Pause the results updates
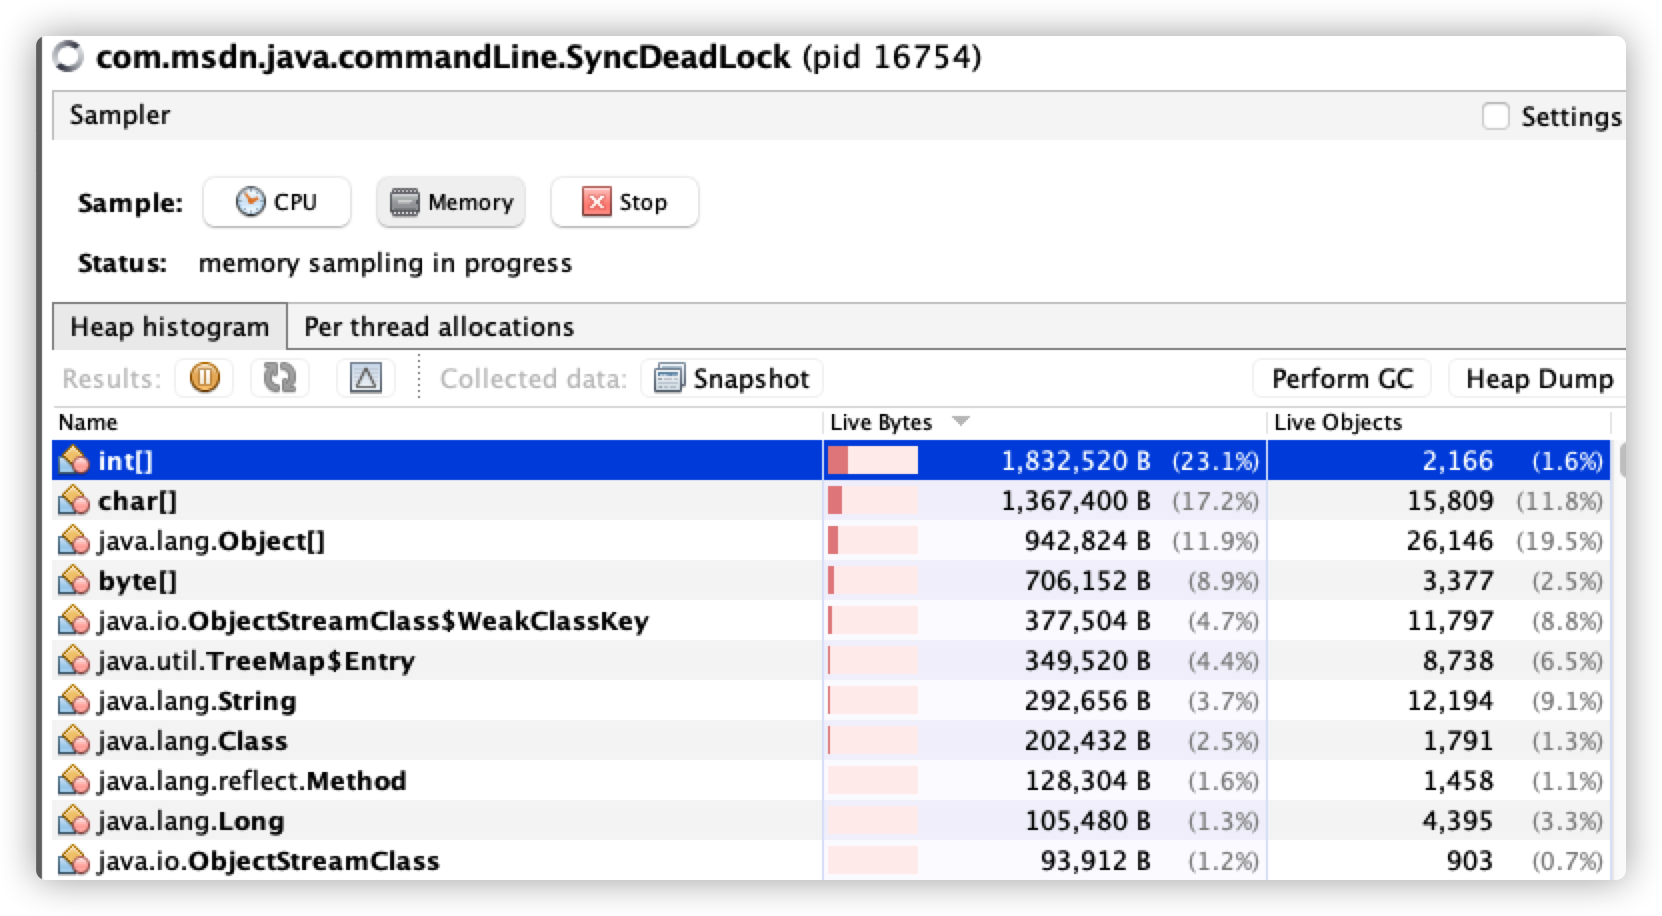The width and height of the screenshot is (1662, 916). (x=204, y=378)
